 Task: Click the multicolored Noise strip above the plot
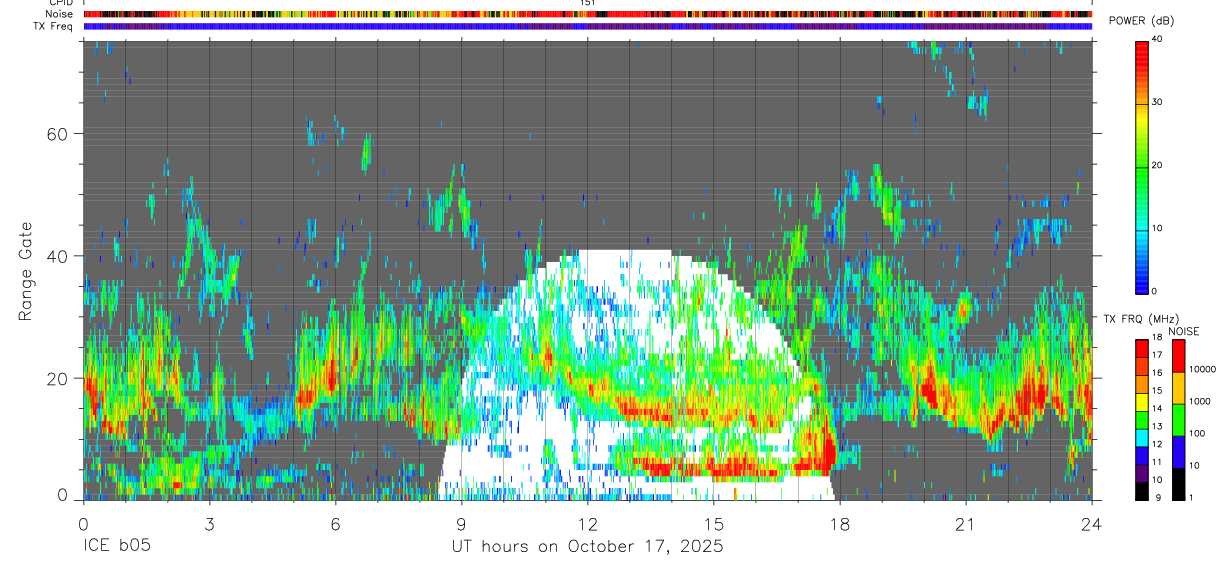point(587,14)
